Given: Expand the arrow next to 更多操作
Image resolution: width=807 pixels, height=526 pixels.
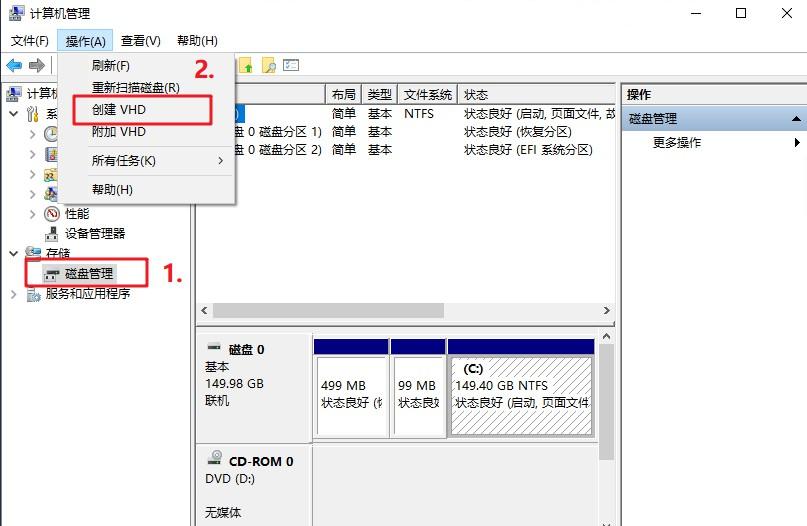Looking at the screenshot, I should point(797,143).
